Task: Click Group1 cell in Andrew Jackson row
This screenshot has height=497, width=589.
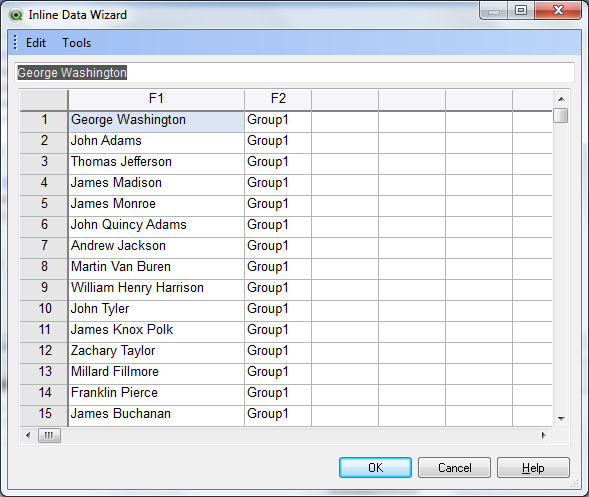Action: click(278, 248)
